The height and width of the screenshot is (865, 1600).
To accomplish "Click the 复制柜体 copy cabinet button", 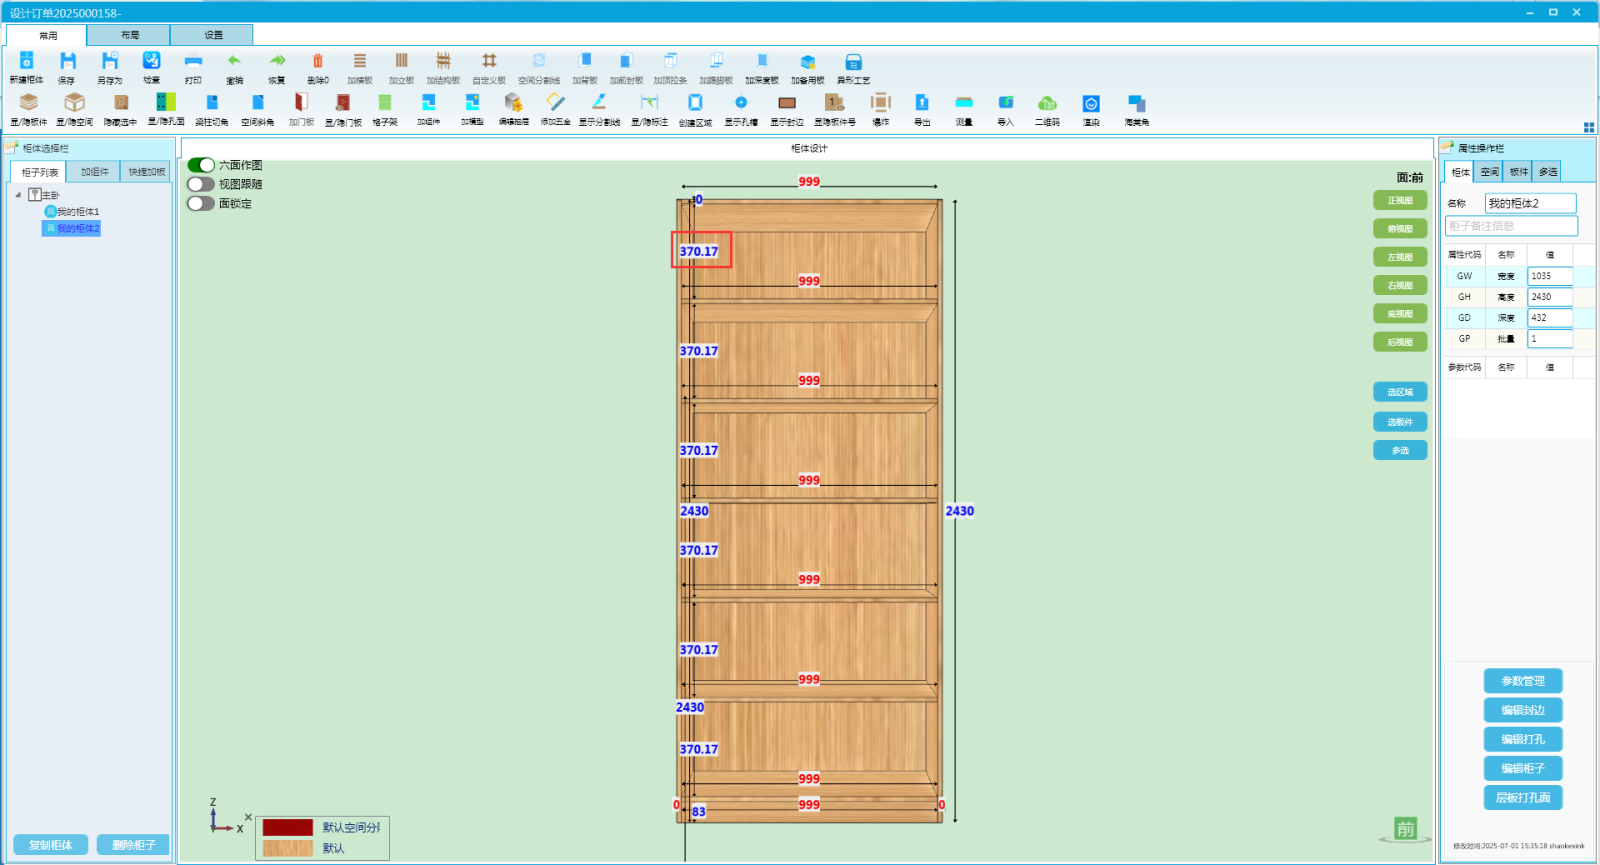I will (x=51, y=845).
